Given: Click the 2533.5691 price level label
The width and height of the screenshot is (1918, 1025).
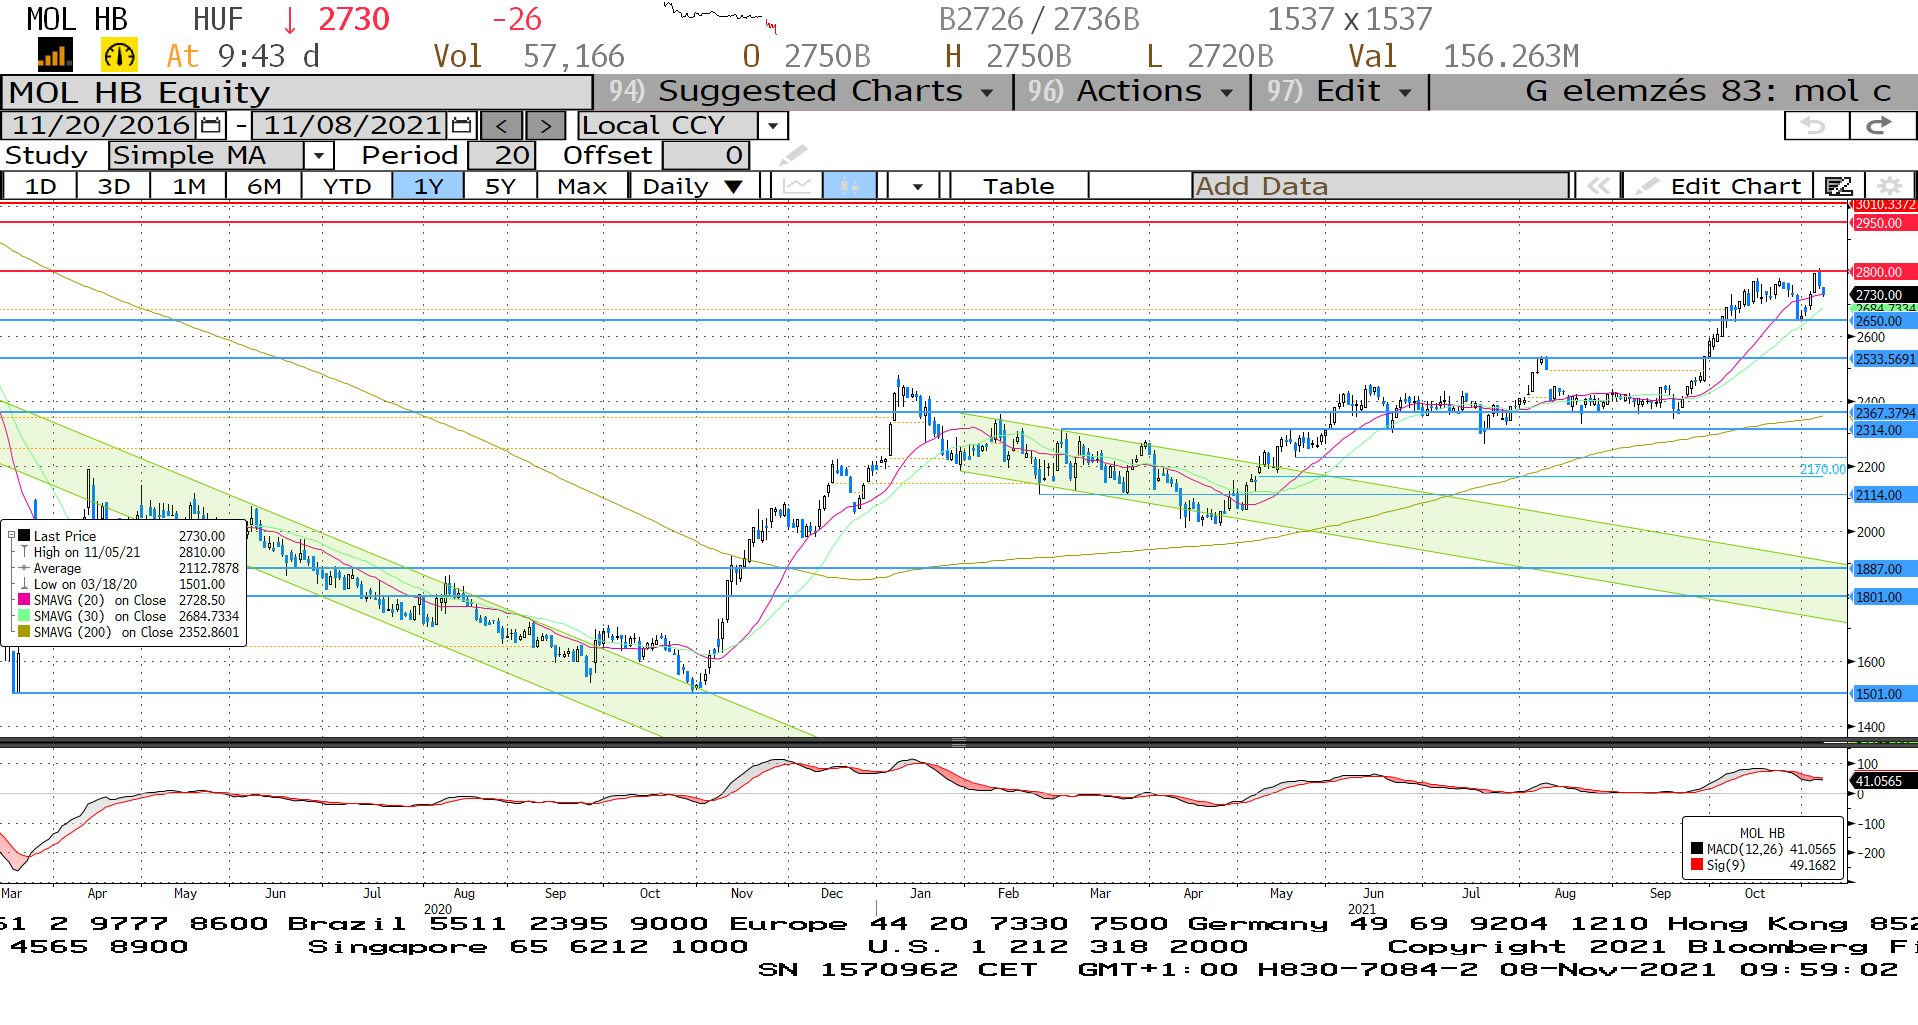Looking at the screenshot, I should pyautogui.click(x=1884, y=359).
